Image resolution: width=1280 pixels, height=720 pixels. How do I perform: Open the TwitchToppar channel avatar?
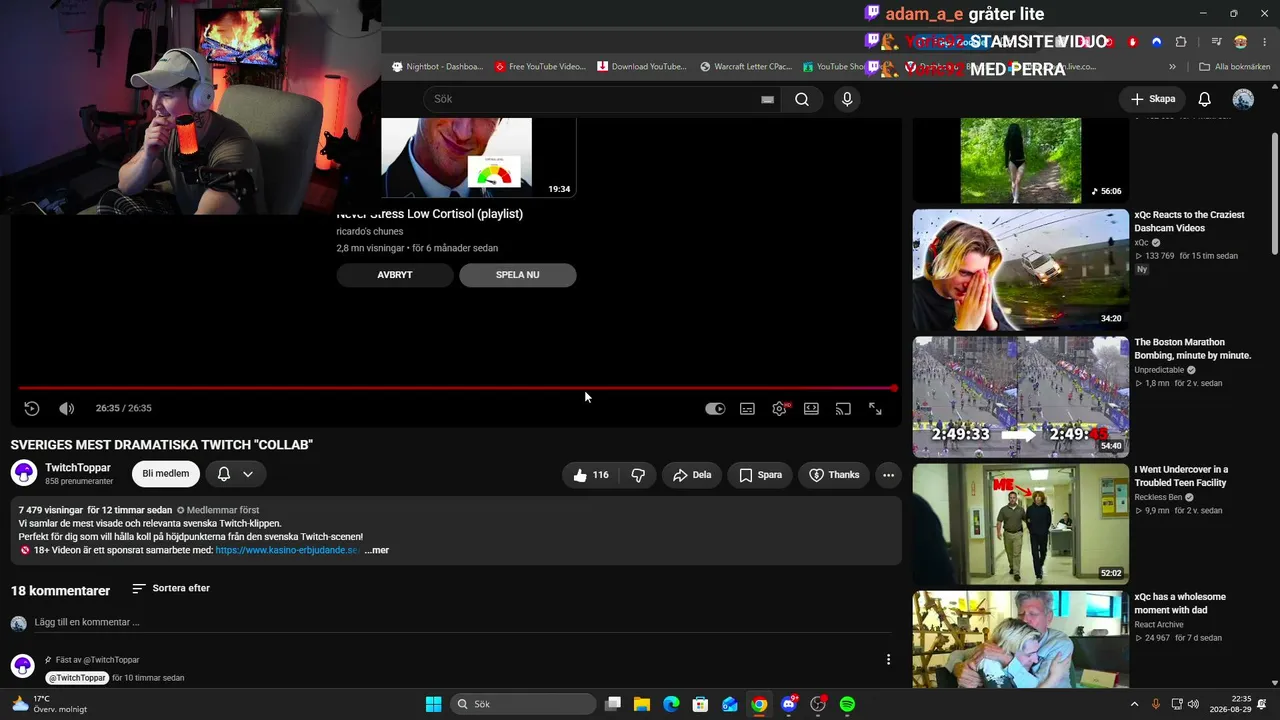pyautogui.click(x=24, y=473)
